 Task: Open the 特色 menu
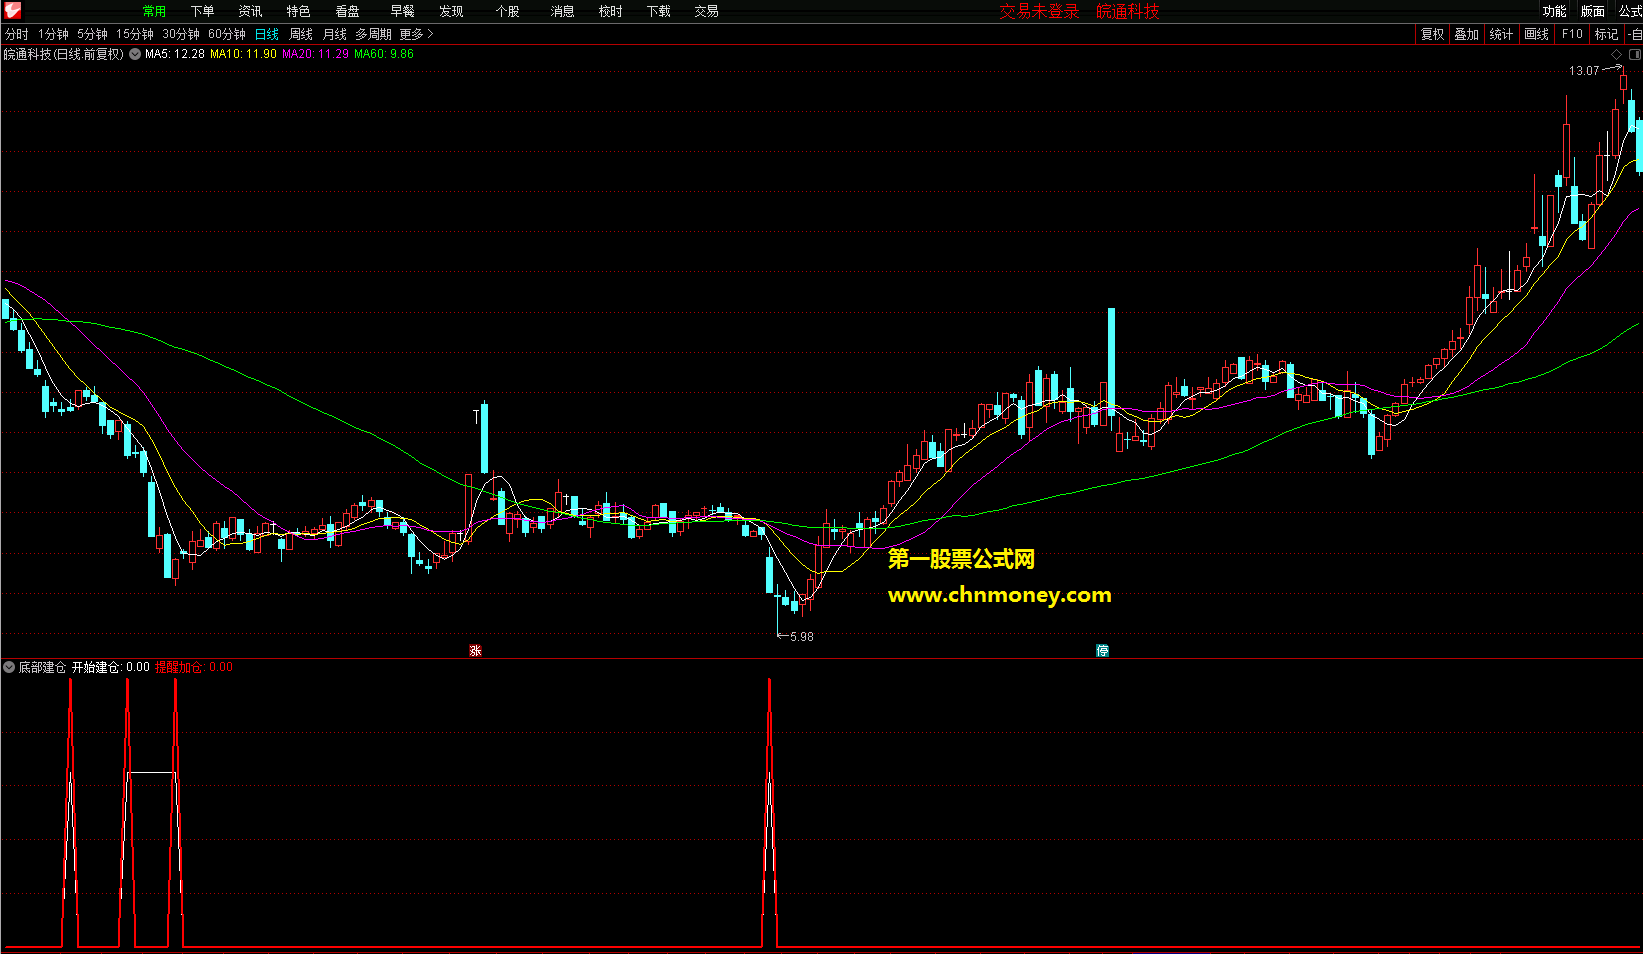coord(298,11)
